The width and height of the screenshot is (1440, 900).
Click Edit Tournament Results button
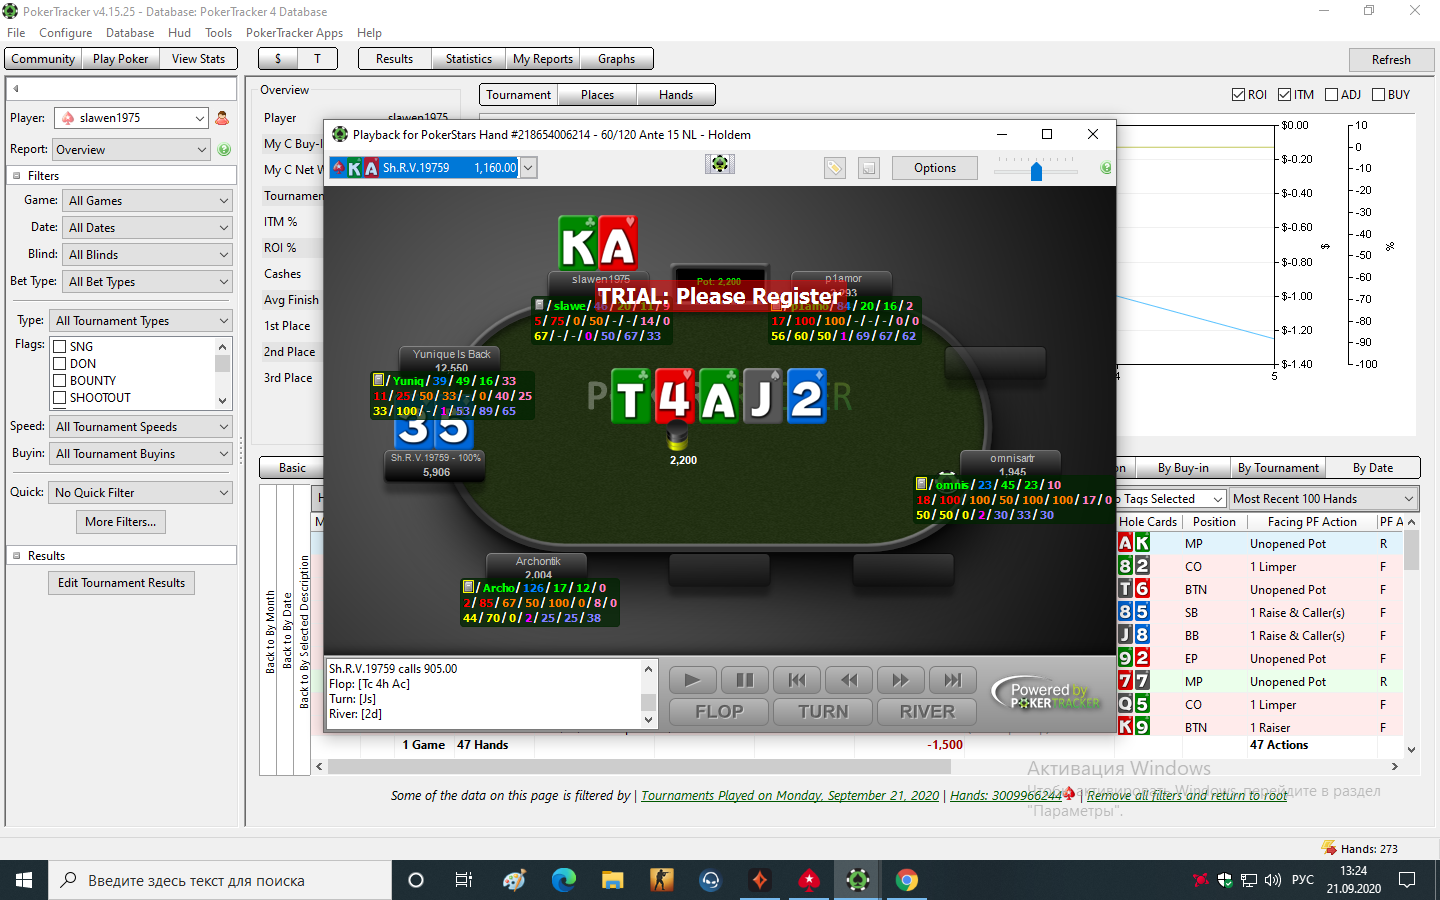pyautogui.click(x=122, y=583)
